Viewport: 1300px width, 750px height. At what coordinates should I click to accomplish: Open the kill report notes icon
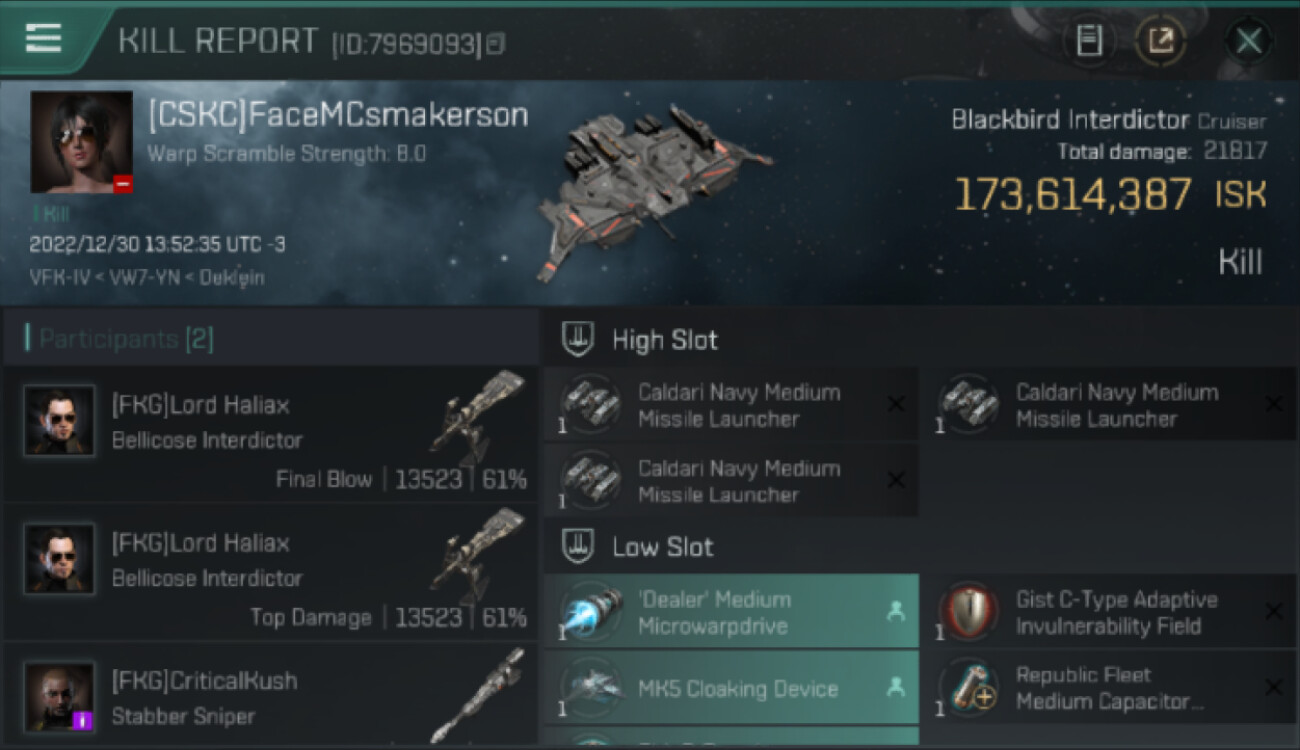(x=1089, y=41)
